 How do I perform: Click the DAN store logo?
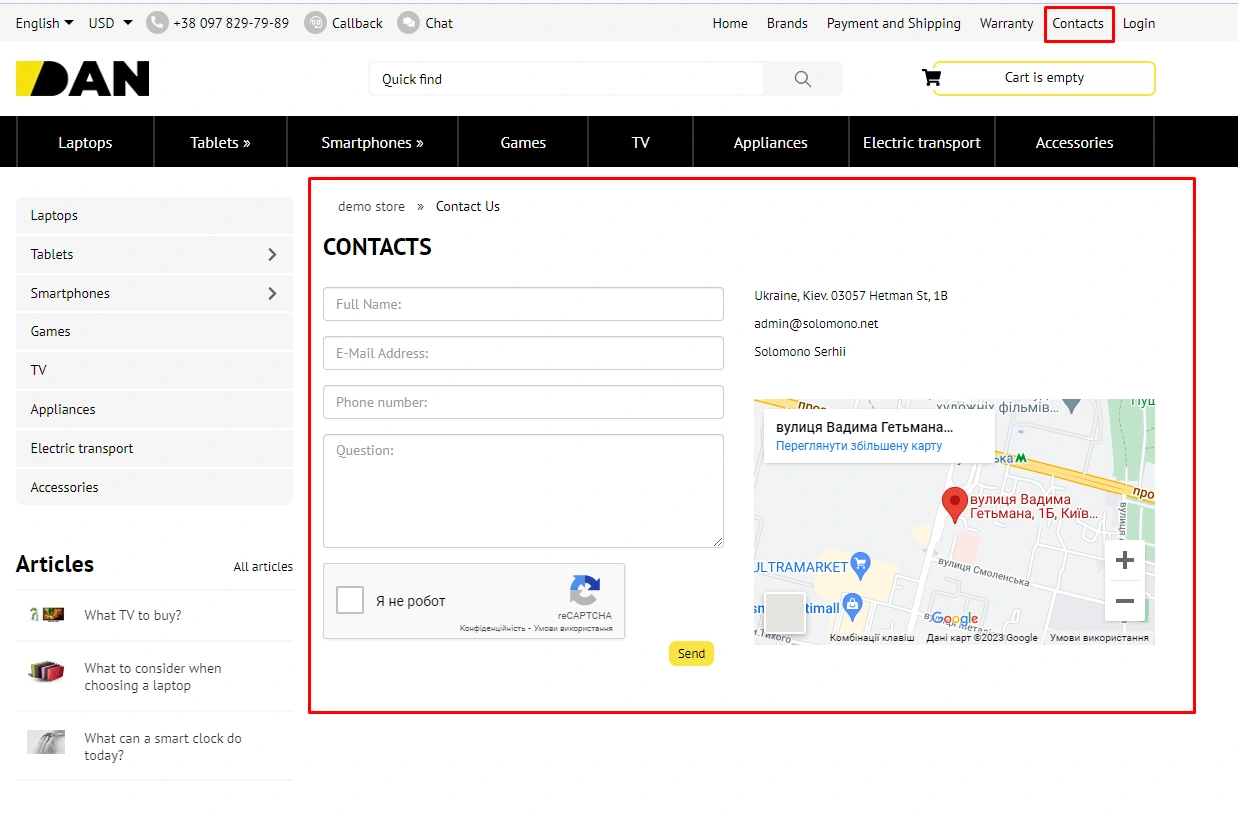tap(83, 79)
